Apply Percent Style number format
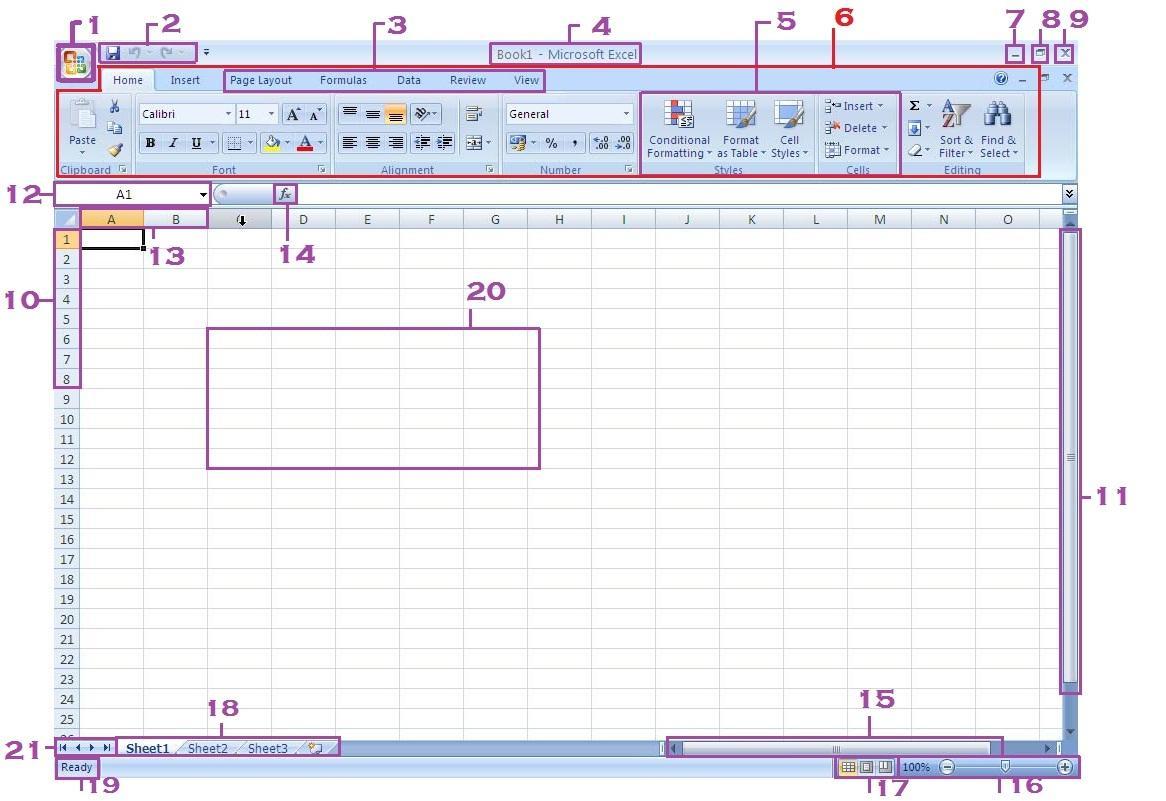Image resolution: width=1166 pixels, height=801 pixels. pos(551,143)
